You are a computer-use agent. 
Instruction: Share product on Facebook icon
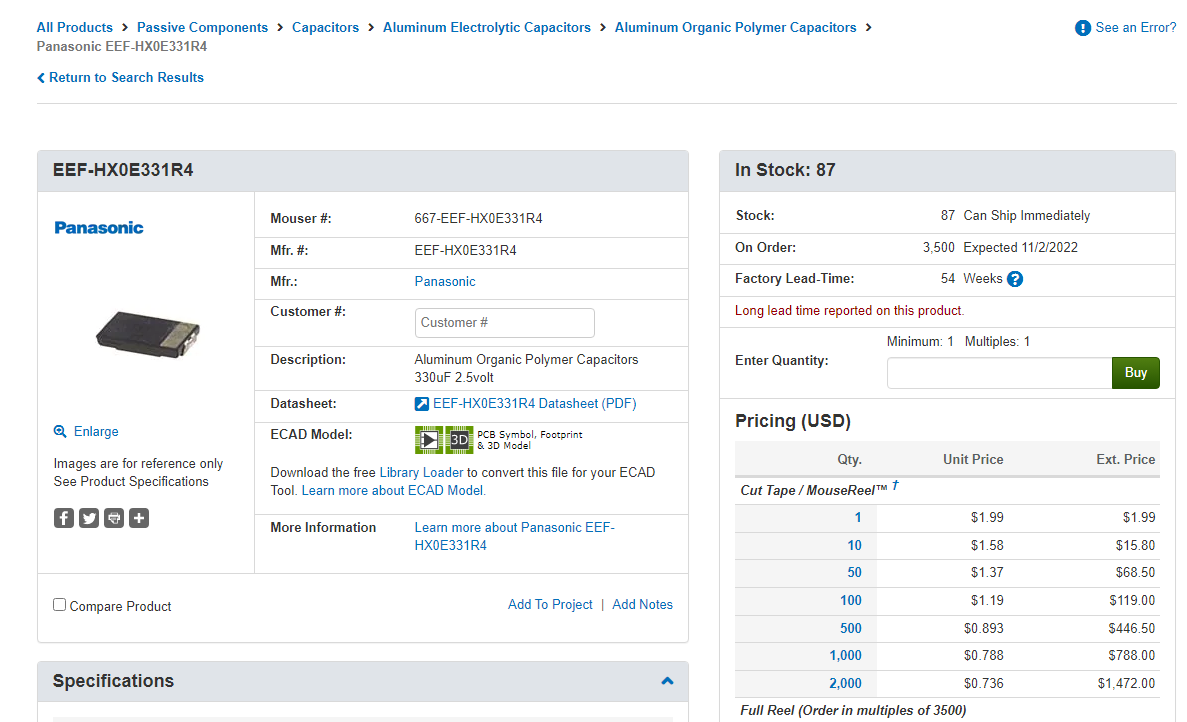pyautogui.click(x=64, y=518)
